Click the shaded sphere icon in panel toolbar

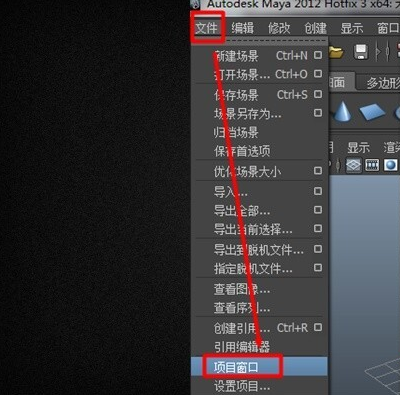[390, 165]
